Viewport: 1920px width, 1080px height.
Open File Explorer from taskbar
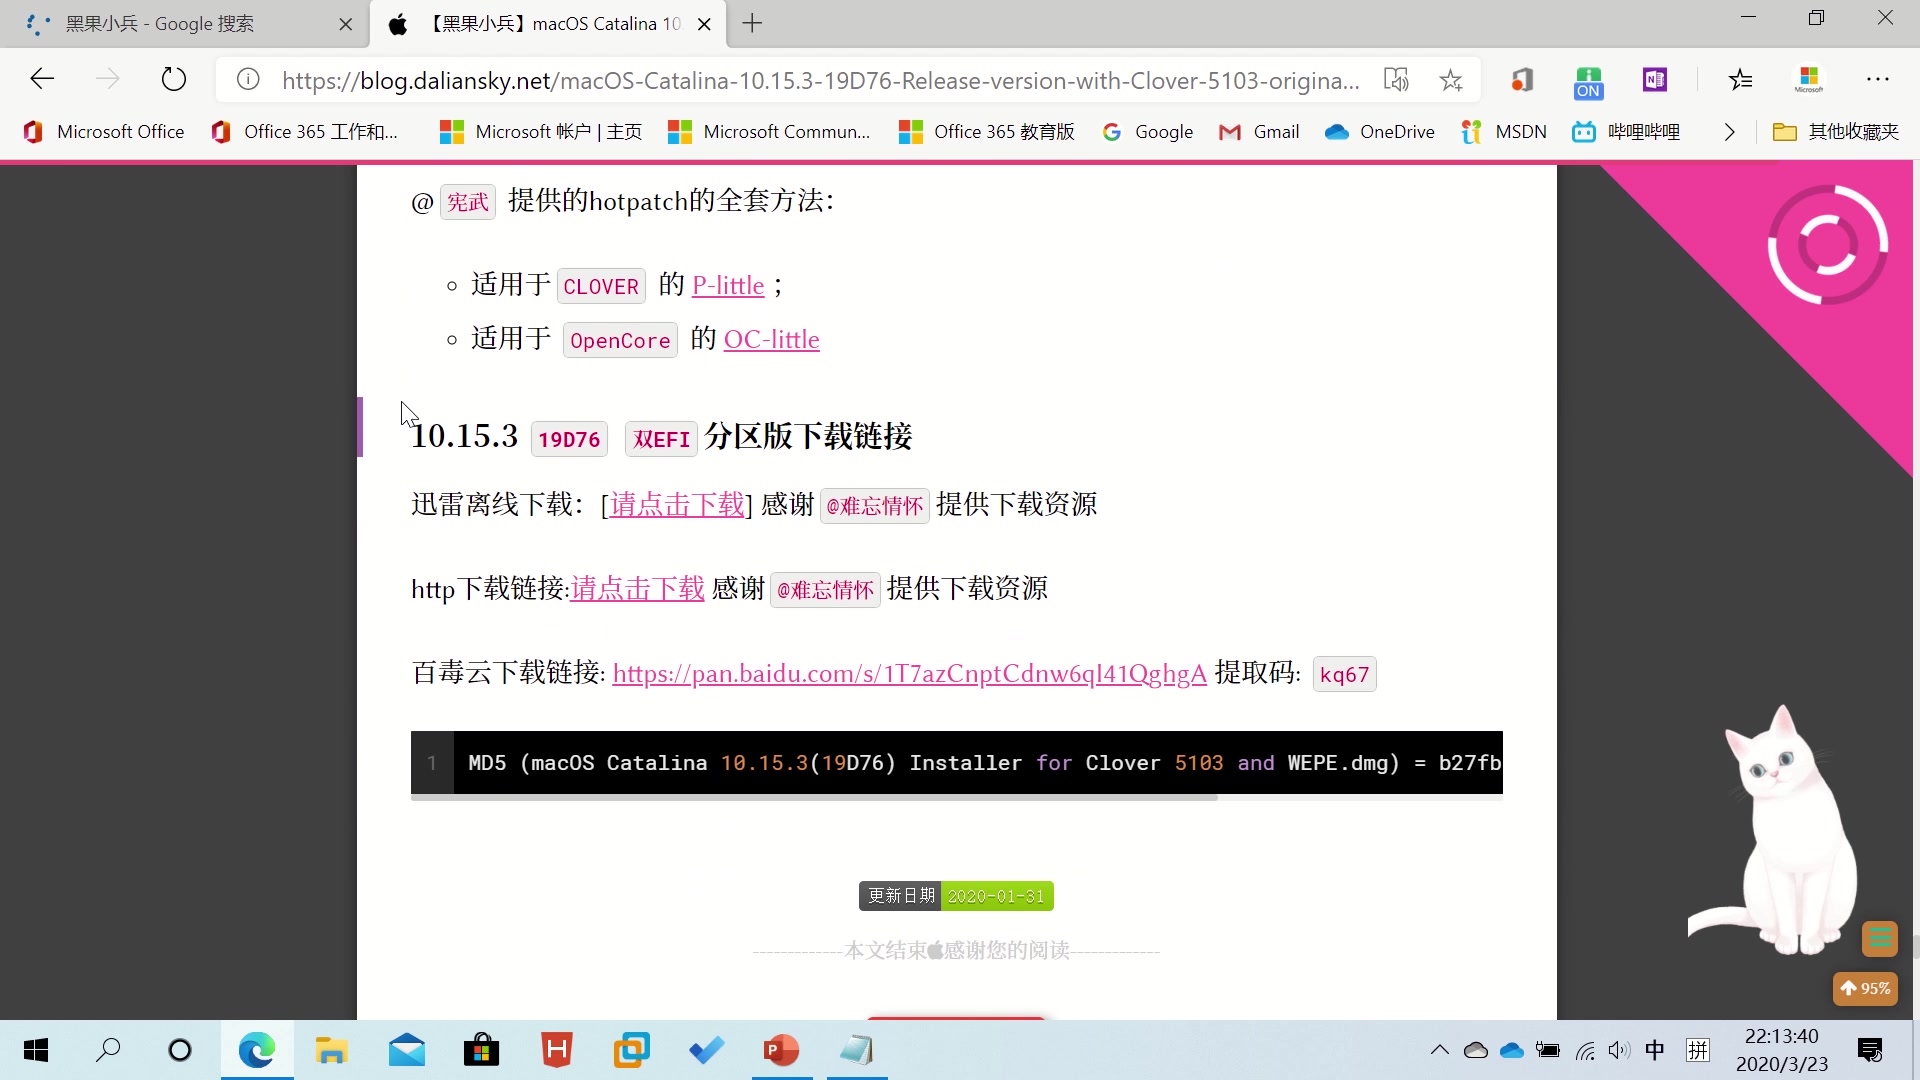331,1051
